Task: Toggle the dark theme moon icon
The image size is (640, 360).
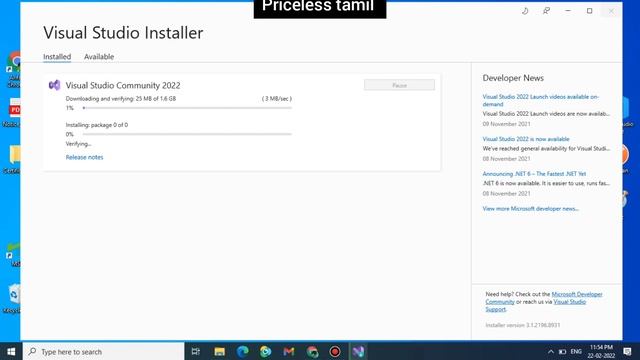Action: point(525,11)
